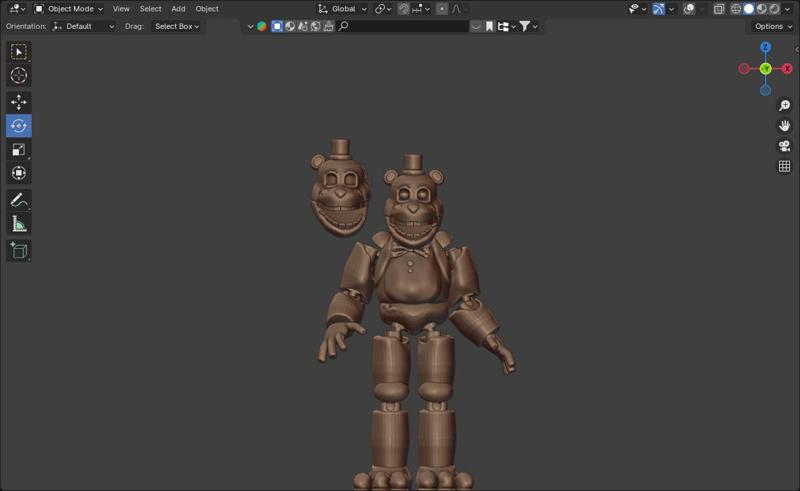Screen dimensions: 800x491
Task: Click the pan hand viewport icon
Action: coord(784,126)
